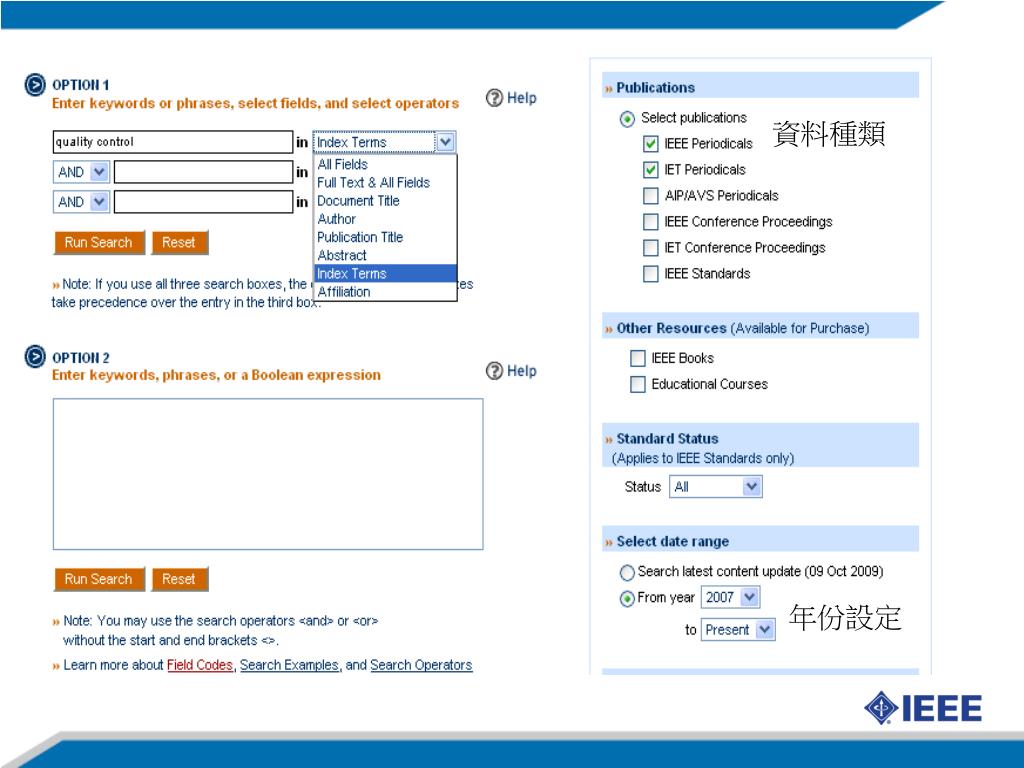Click Run Search under Option 2
The width and height of the screenshot is (1024, 768).
pos(99,579)
